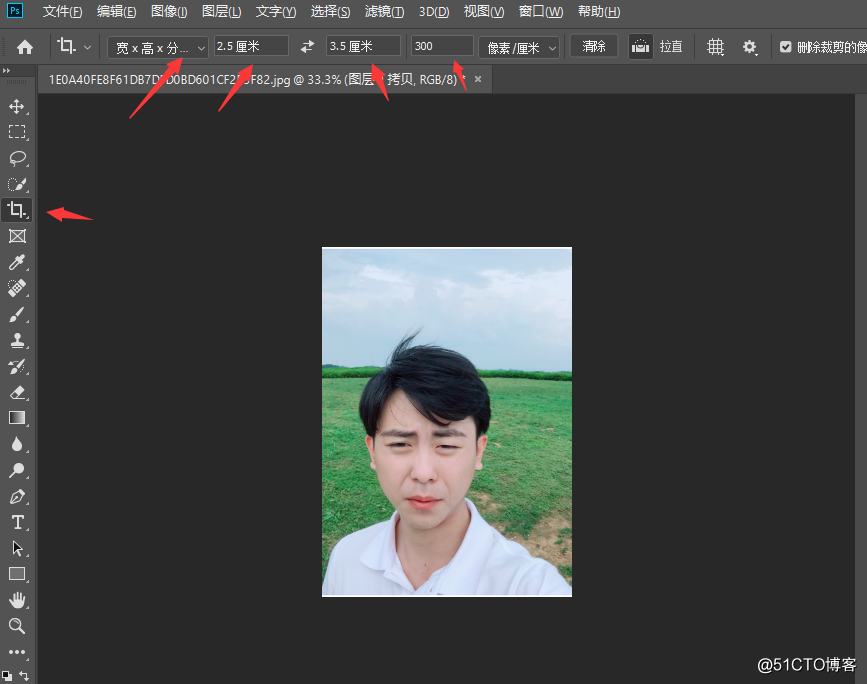This screenshot has width=867, height=684.
Task: Open the Image menu
Action: [x=169, y=12]
